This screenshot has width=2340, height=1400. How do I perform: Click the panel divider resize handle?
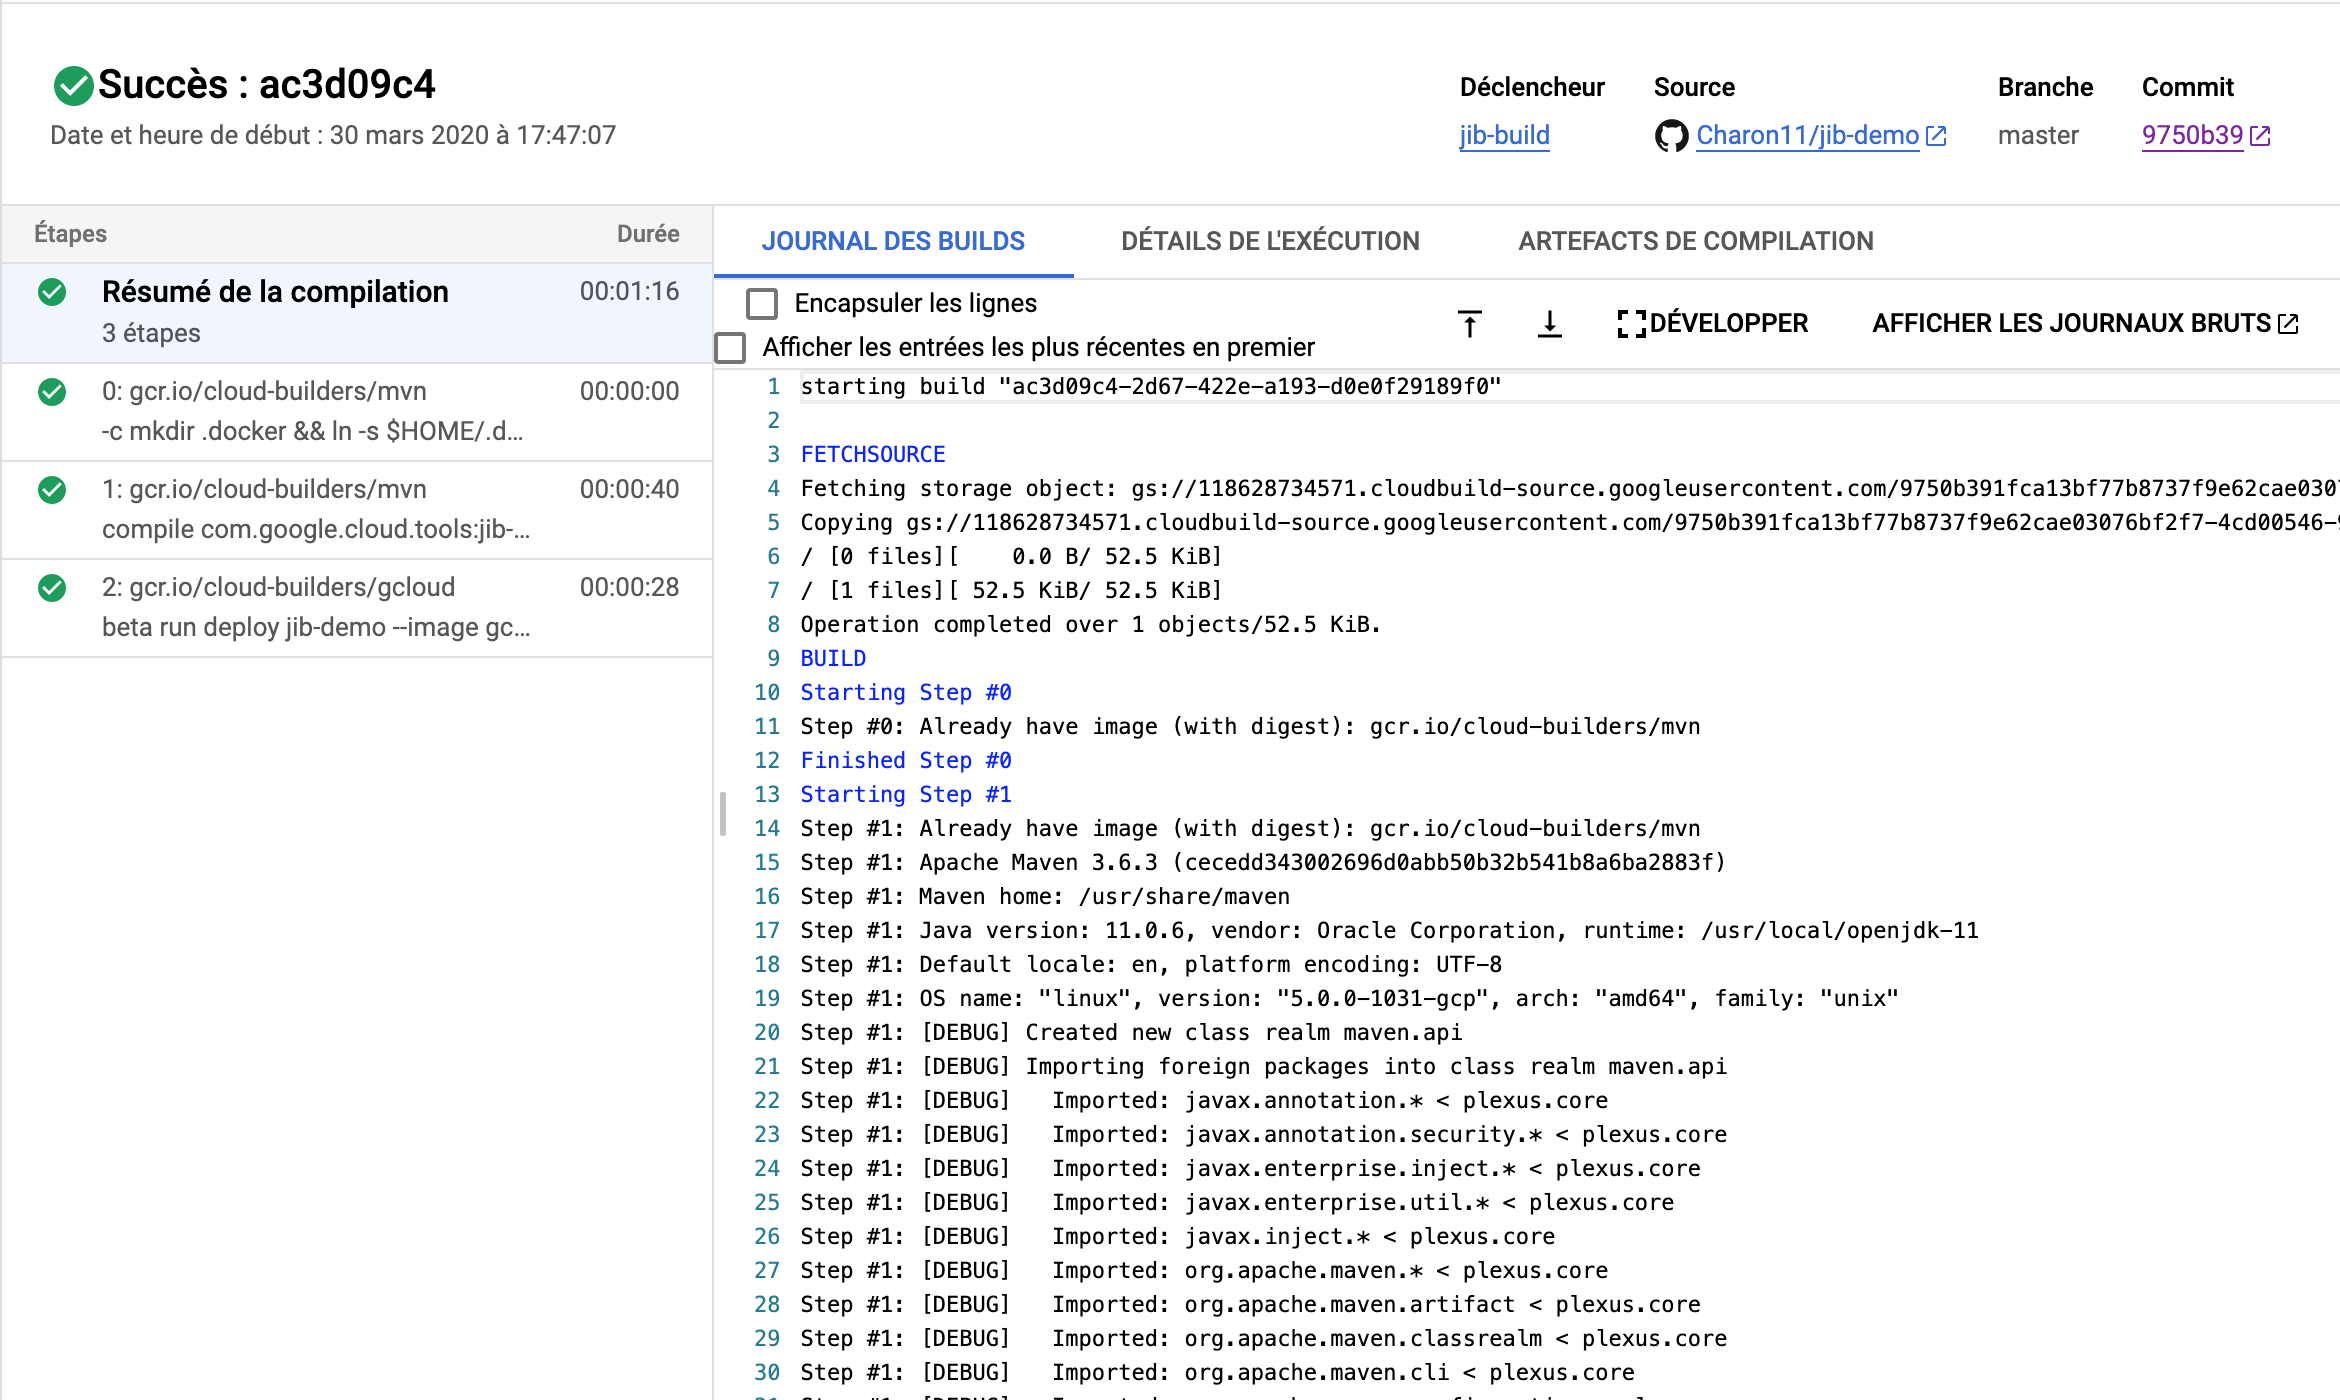[722, 814]
